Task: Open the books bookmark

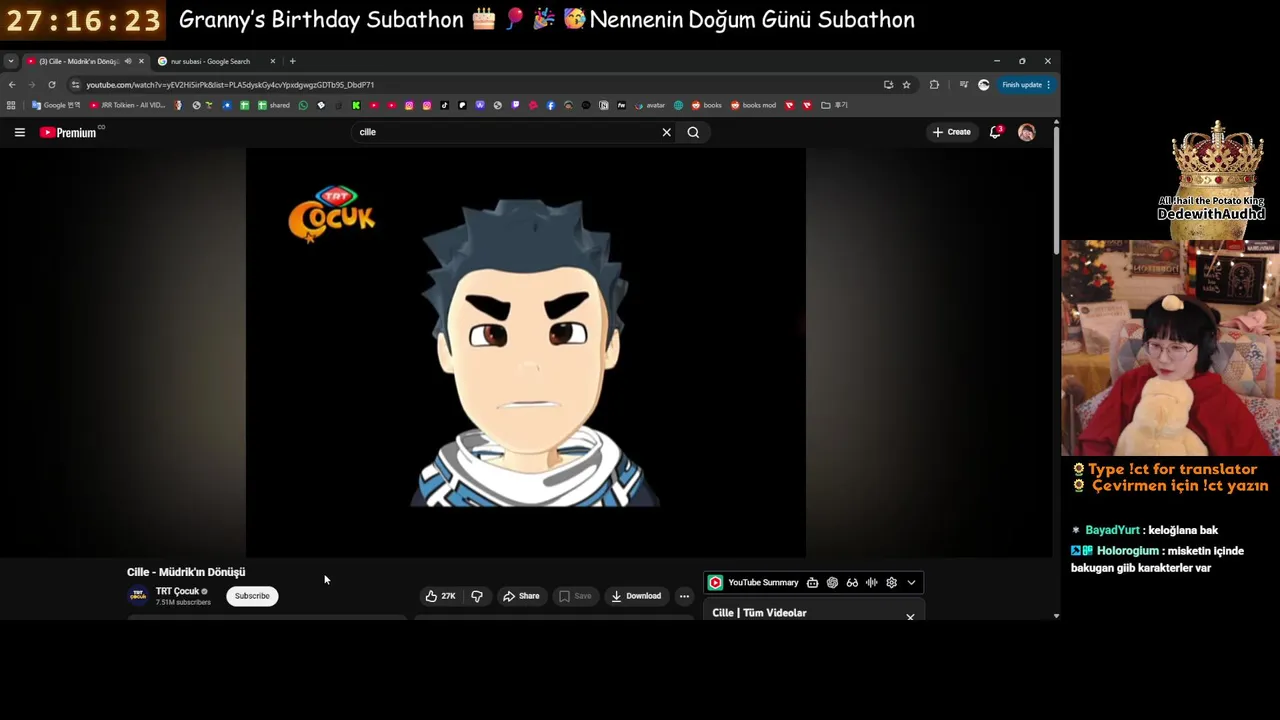Action: [707, 105]
